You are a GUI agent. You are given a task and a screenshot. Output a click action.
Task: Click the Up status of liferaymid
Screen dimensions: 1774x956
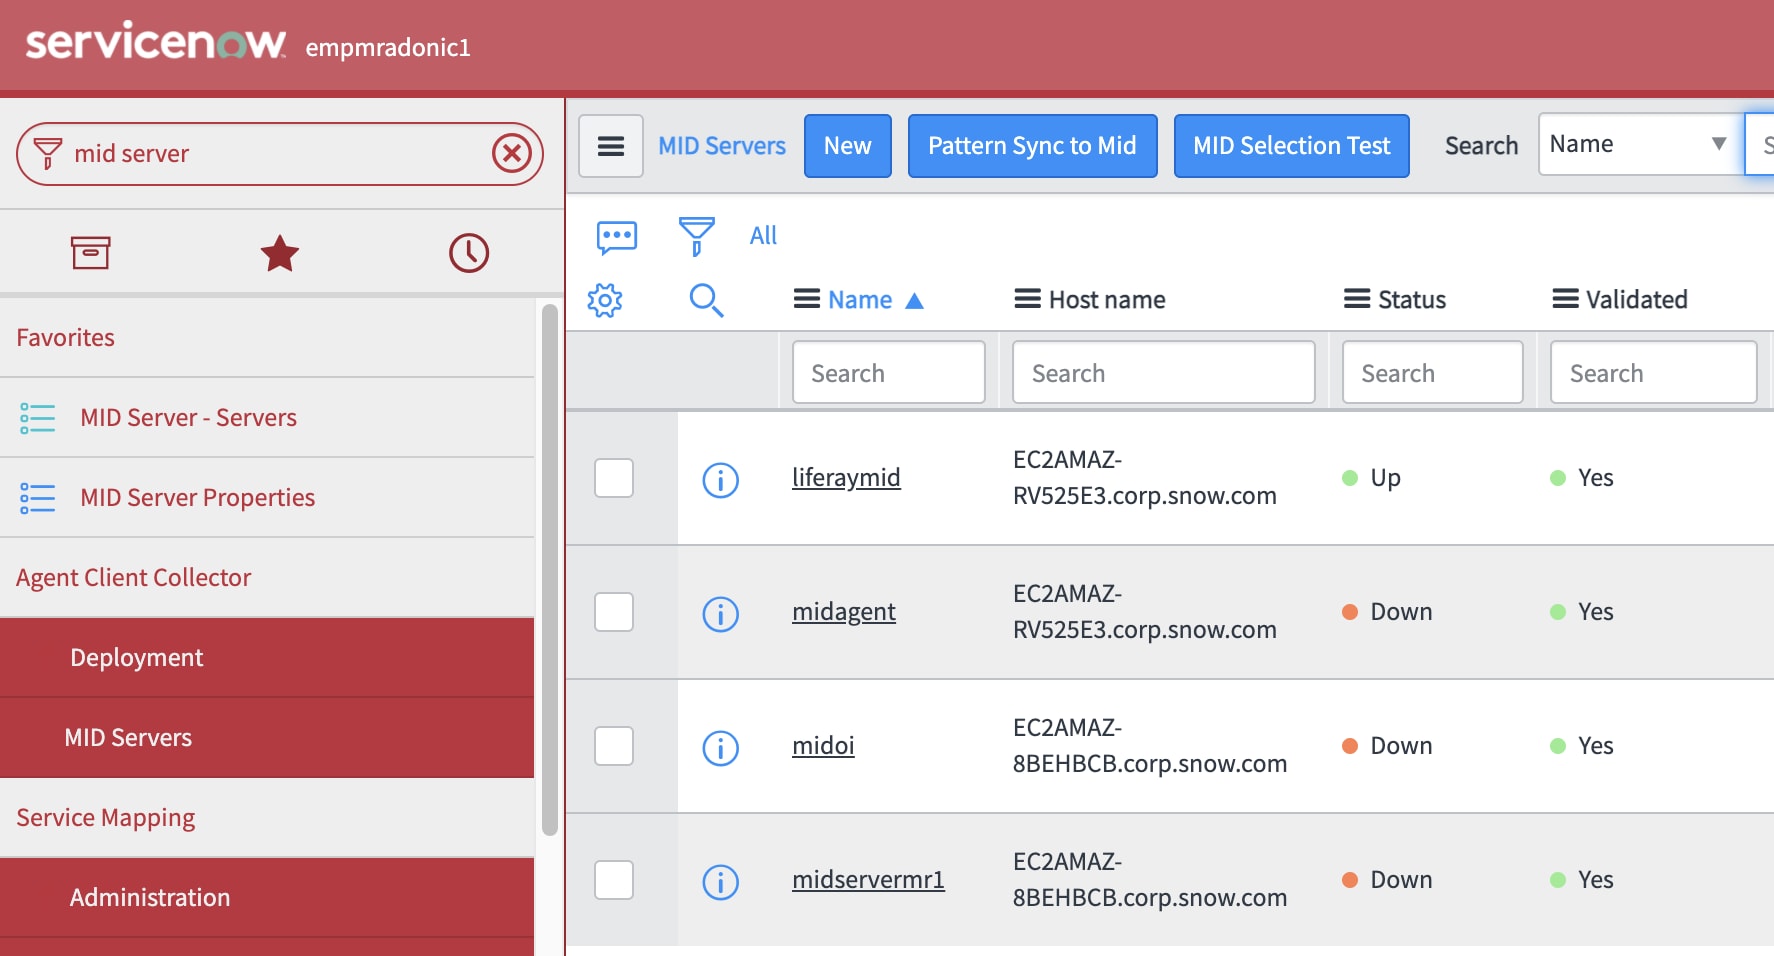coord(1385,478)
